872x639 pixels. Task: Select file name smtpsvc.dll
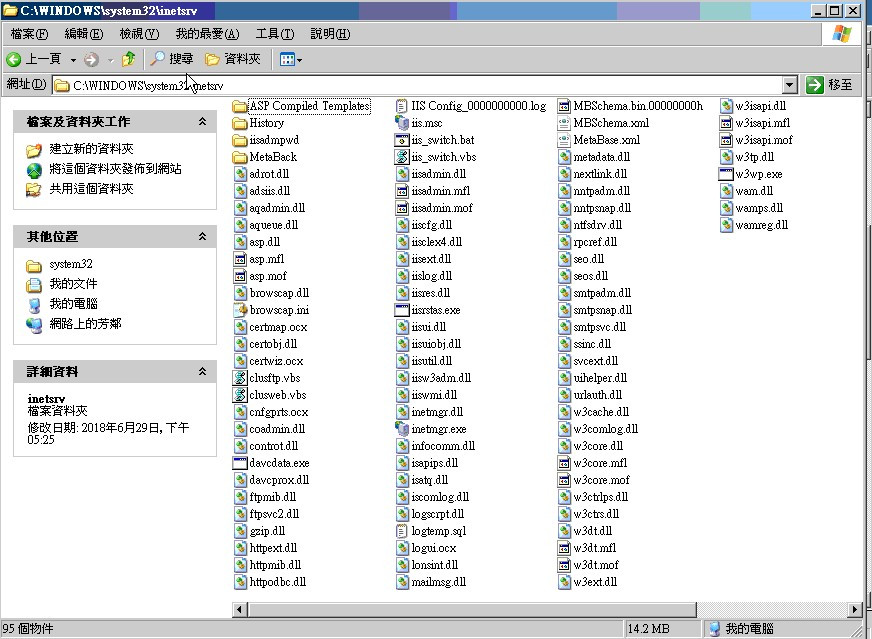click(600, 327)
